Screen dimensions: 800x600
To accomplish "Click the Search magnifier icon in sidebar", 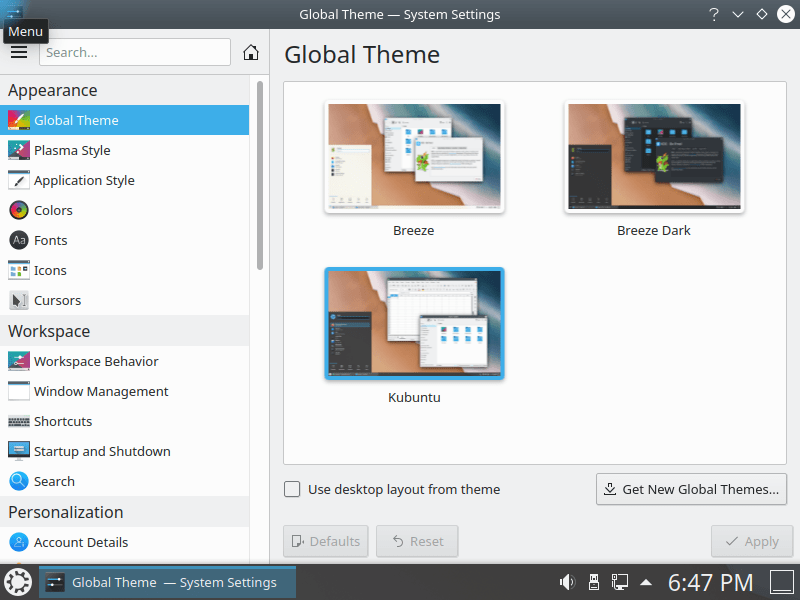I will click(19, 481).
